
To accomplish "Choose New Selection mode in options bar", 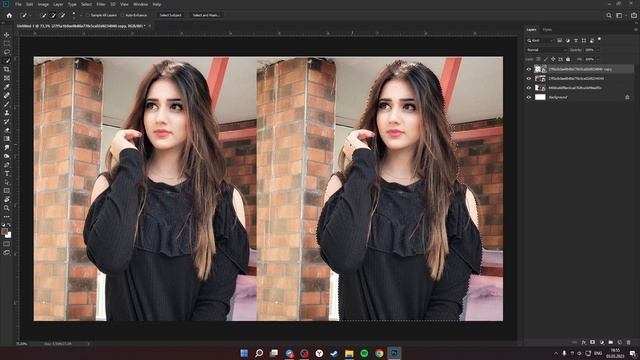I will (44, 15).
